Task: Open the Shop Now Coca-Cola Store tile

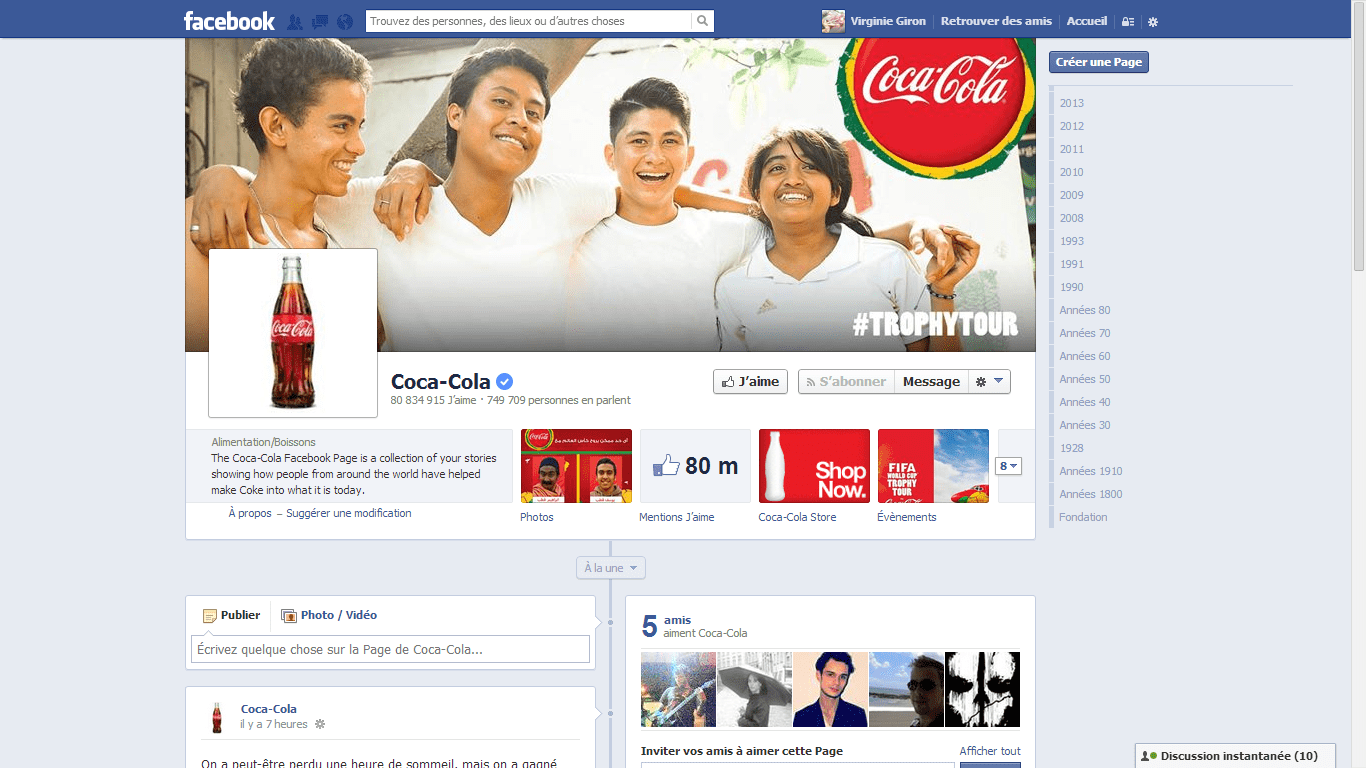Action: (814, 466)
